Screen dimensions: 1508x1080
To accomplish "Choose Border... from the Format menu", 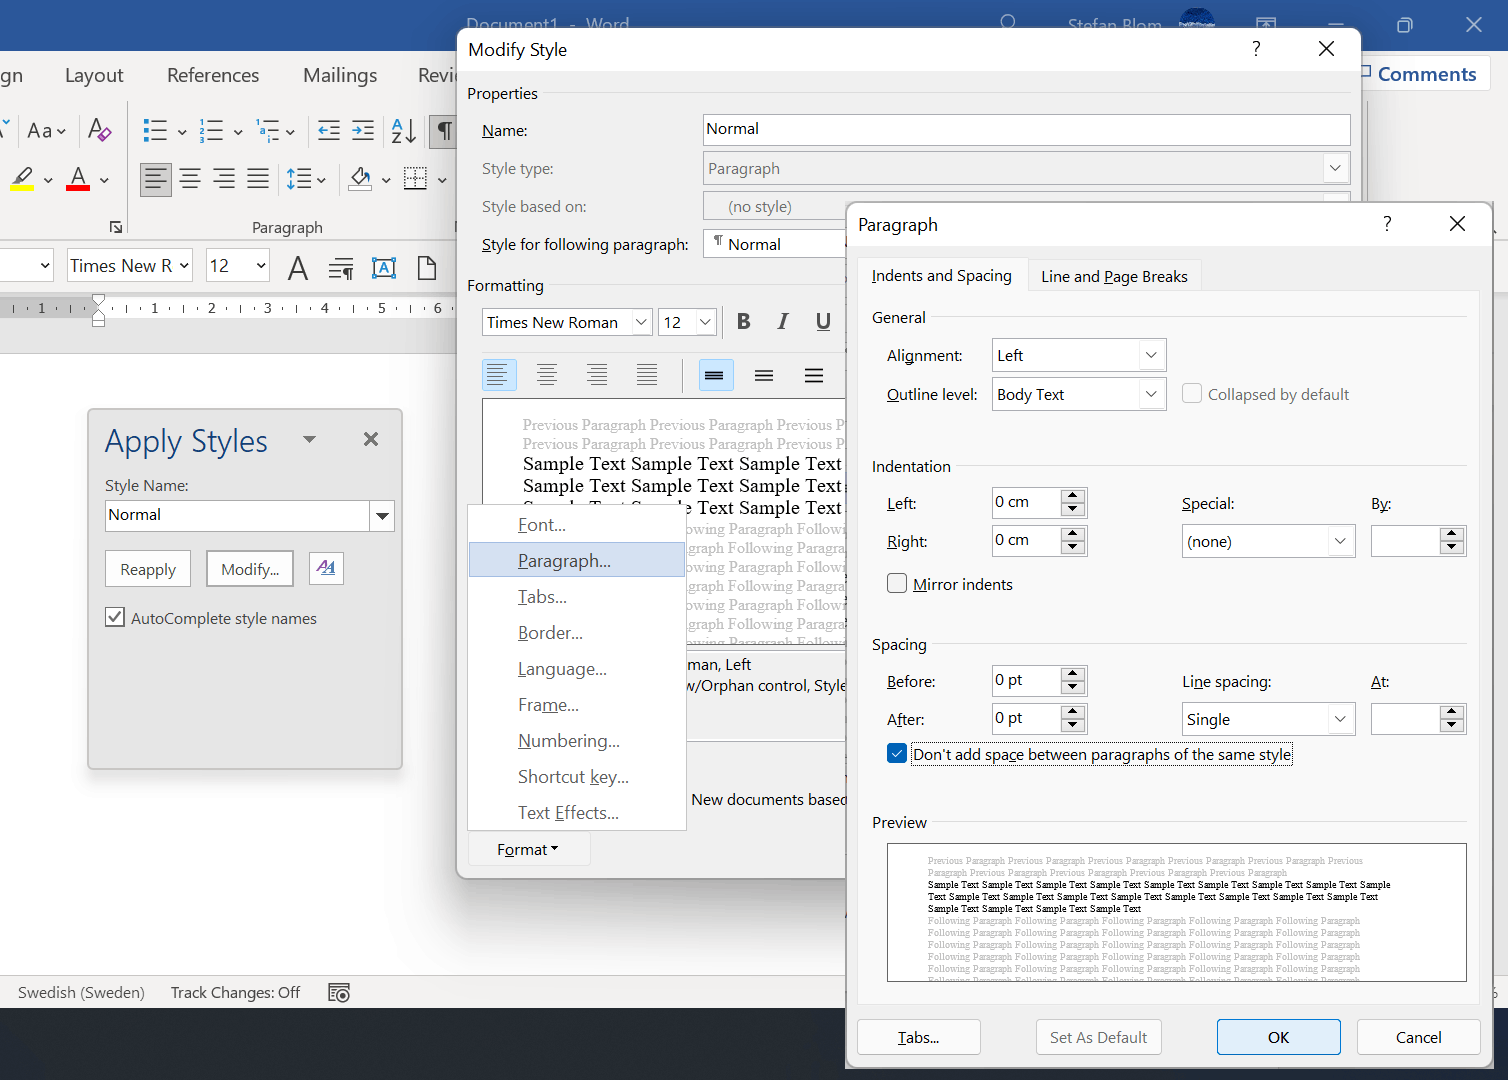I will coord(550,633).
